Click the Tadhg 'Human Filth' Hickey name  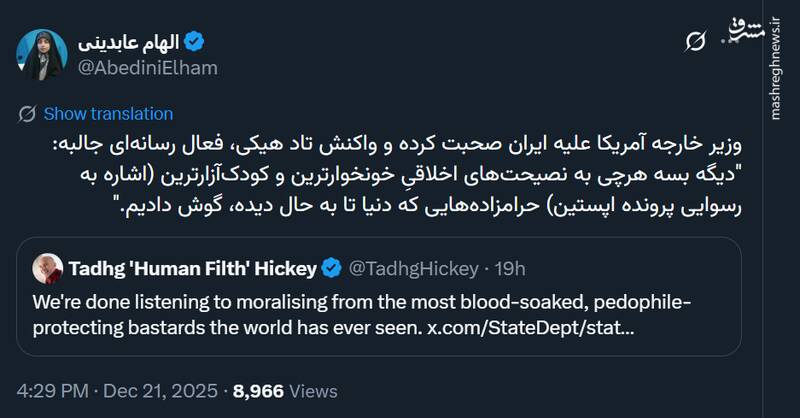tap(193, 268)
